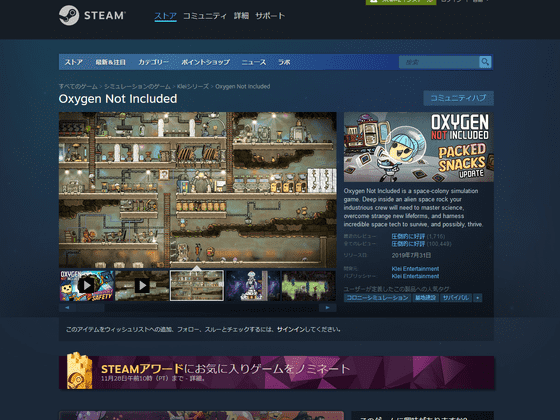Select the サポート top menu item

[270, 16]
